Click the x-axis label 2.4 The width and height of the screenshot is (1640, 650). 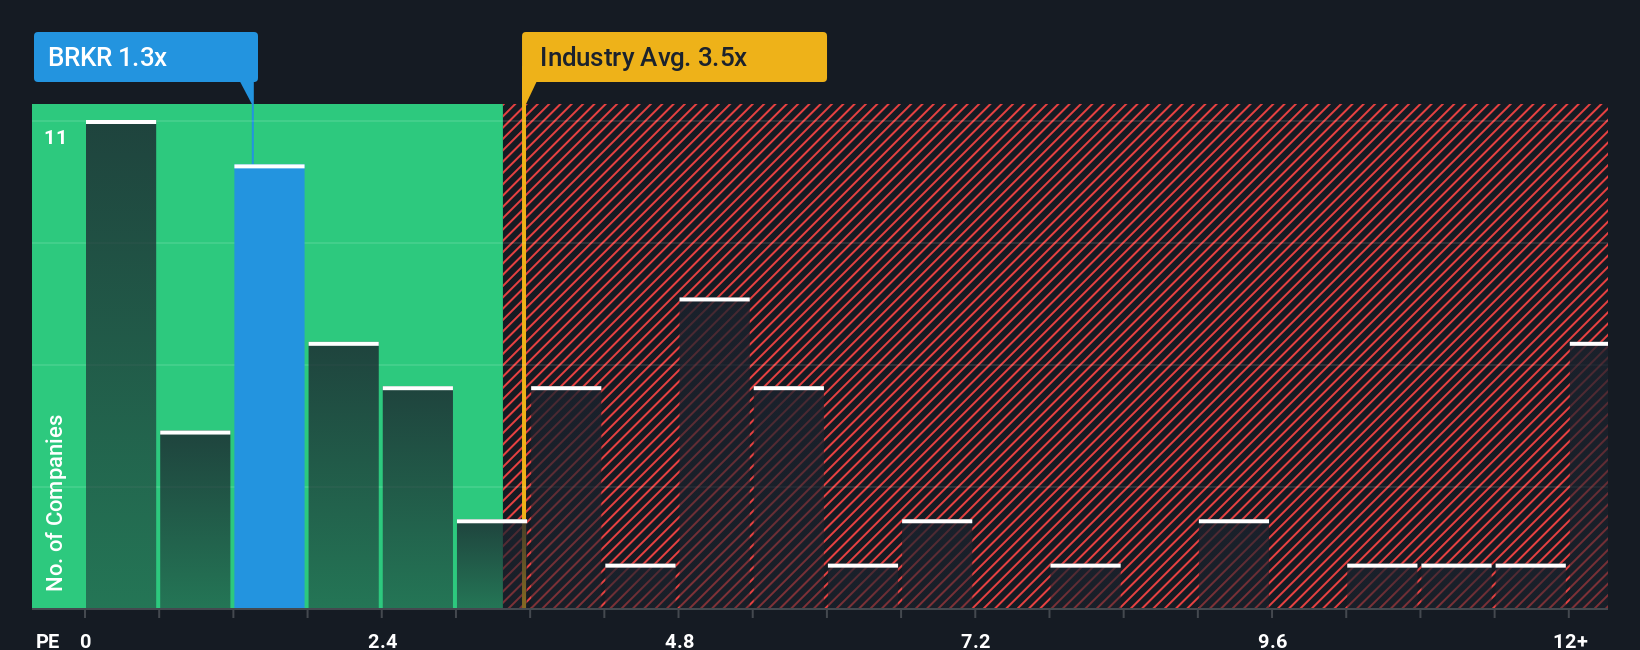click(382, 640)
